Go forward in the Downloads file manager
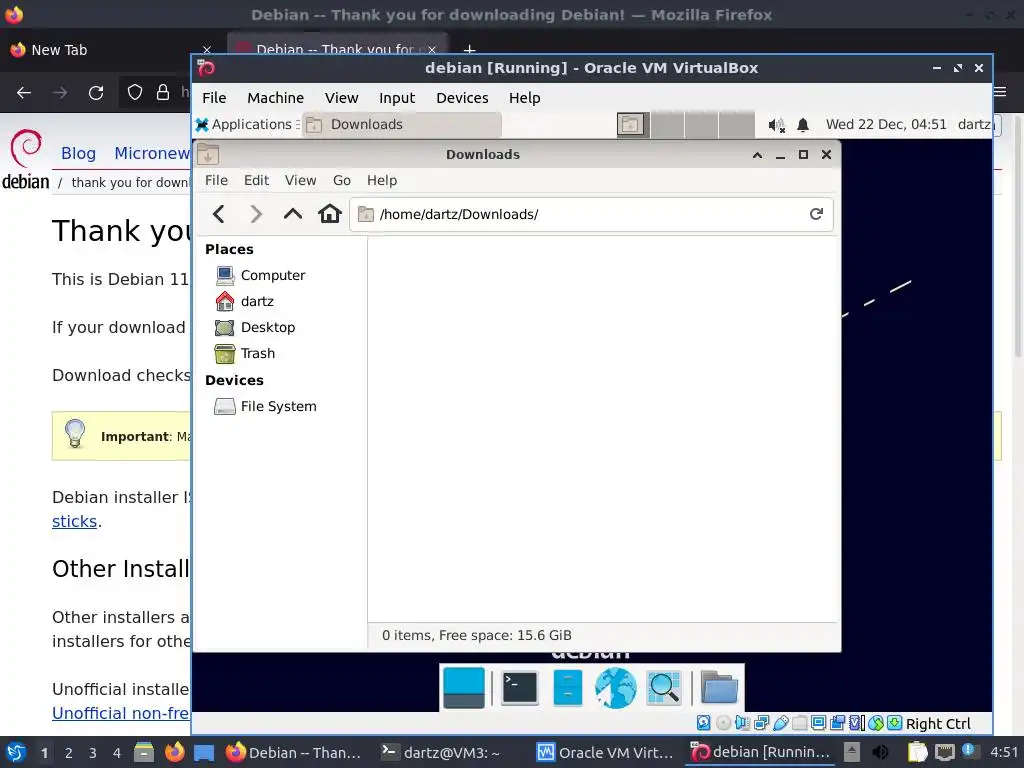Image resolution: width=1024 pixels, height=768 pixels. (256, 214)
